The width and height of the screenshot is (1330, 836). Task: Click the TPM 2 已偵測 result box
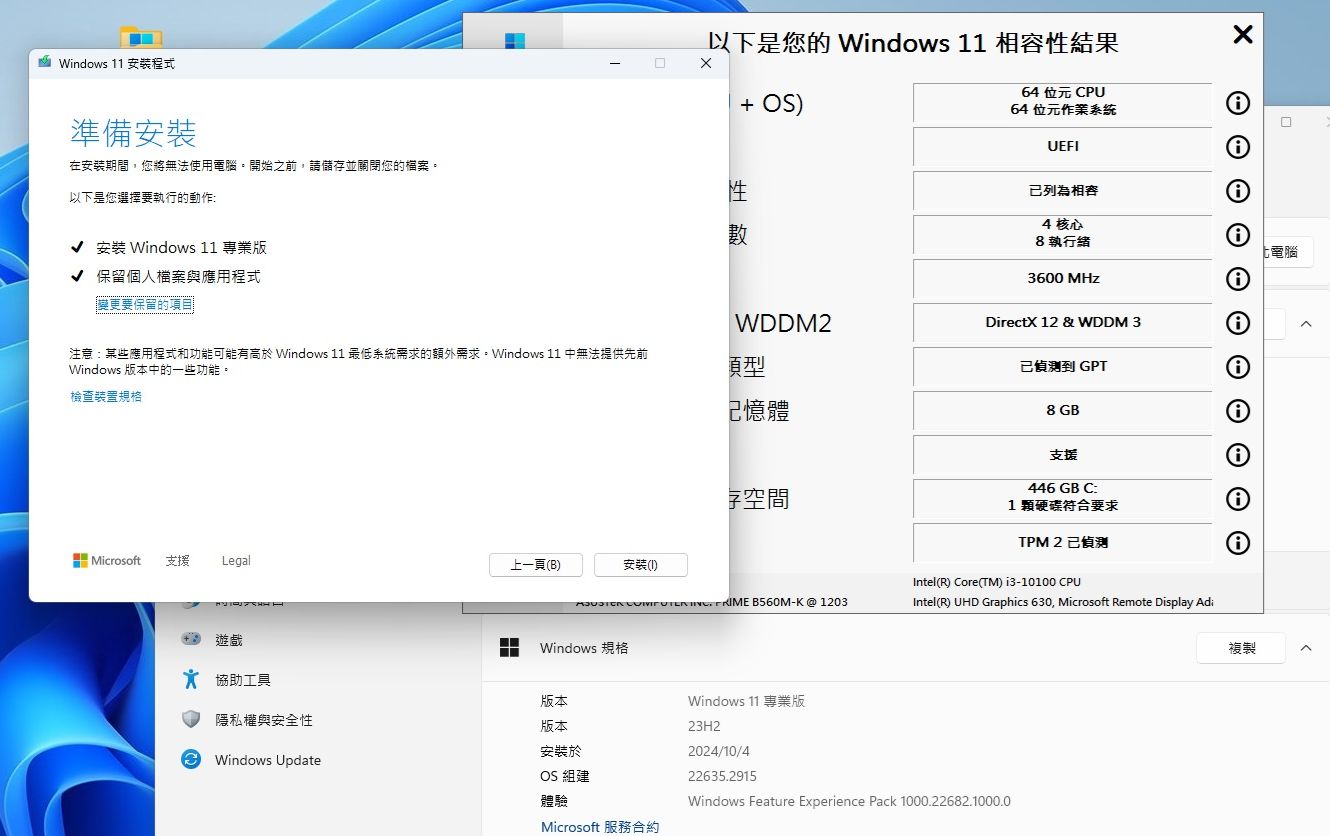[1063, 542]
